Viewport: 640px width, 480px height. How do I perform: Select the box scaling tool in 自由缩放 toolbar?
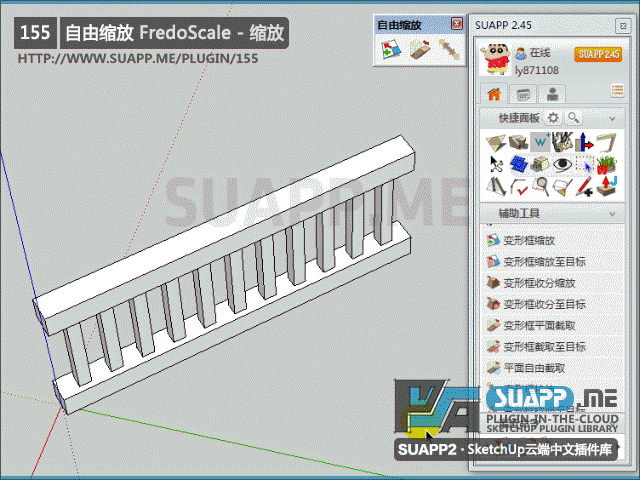(x=391, y=50)
